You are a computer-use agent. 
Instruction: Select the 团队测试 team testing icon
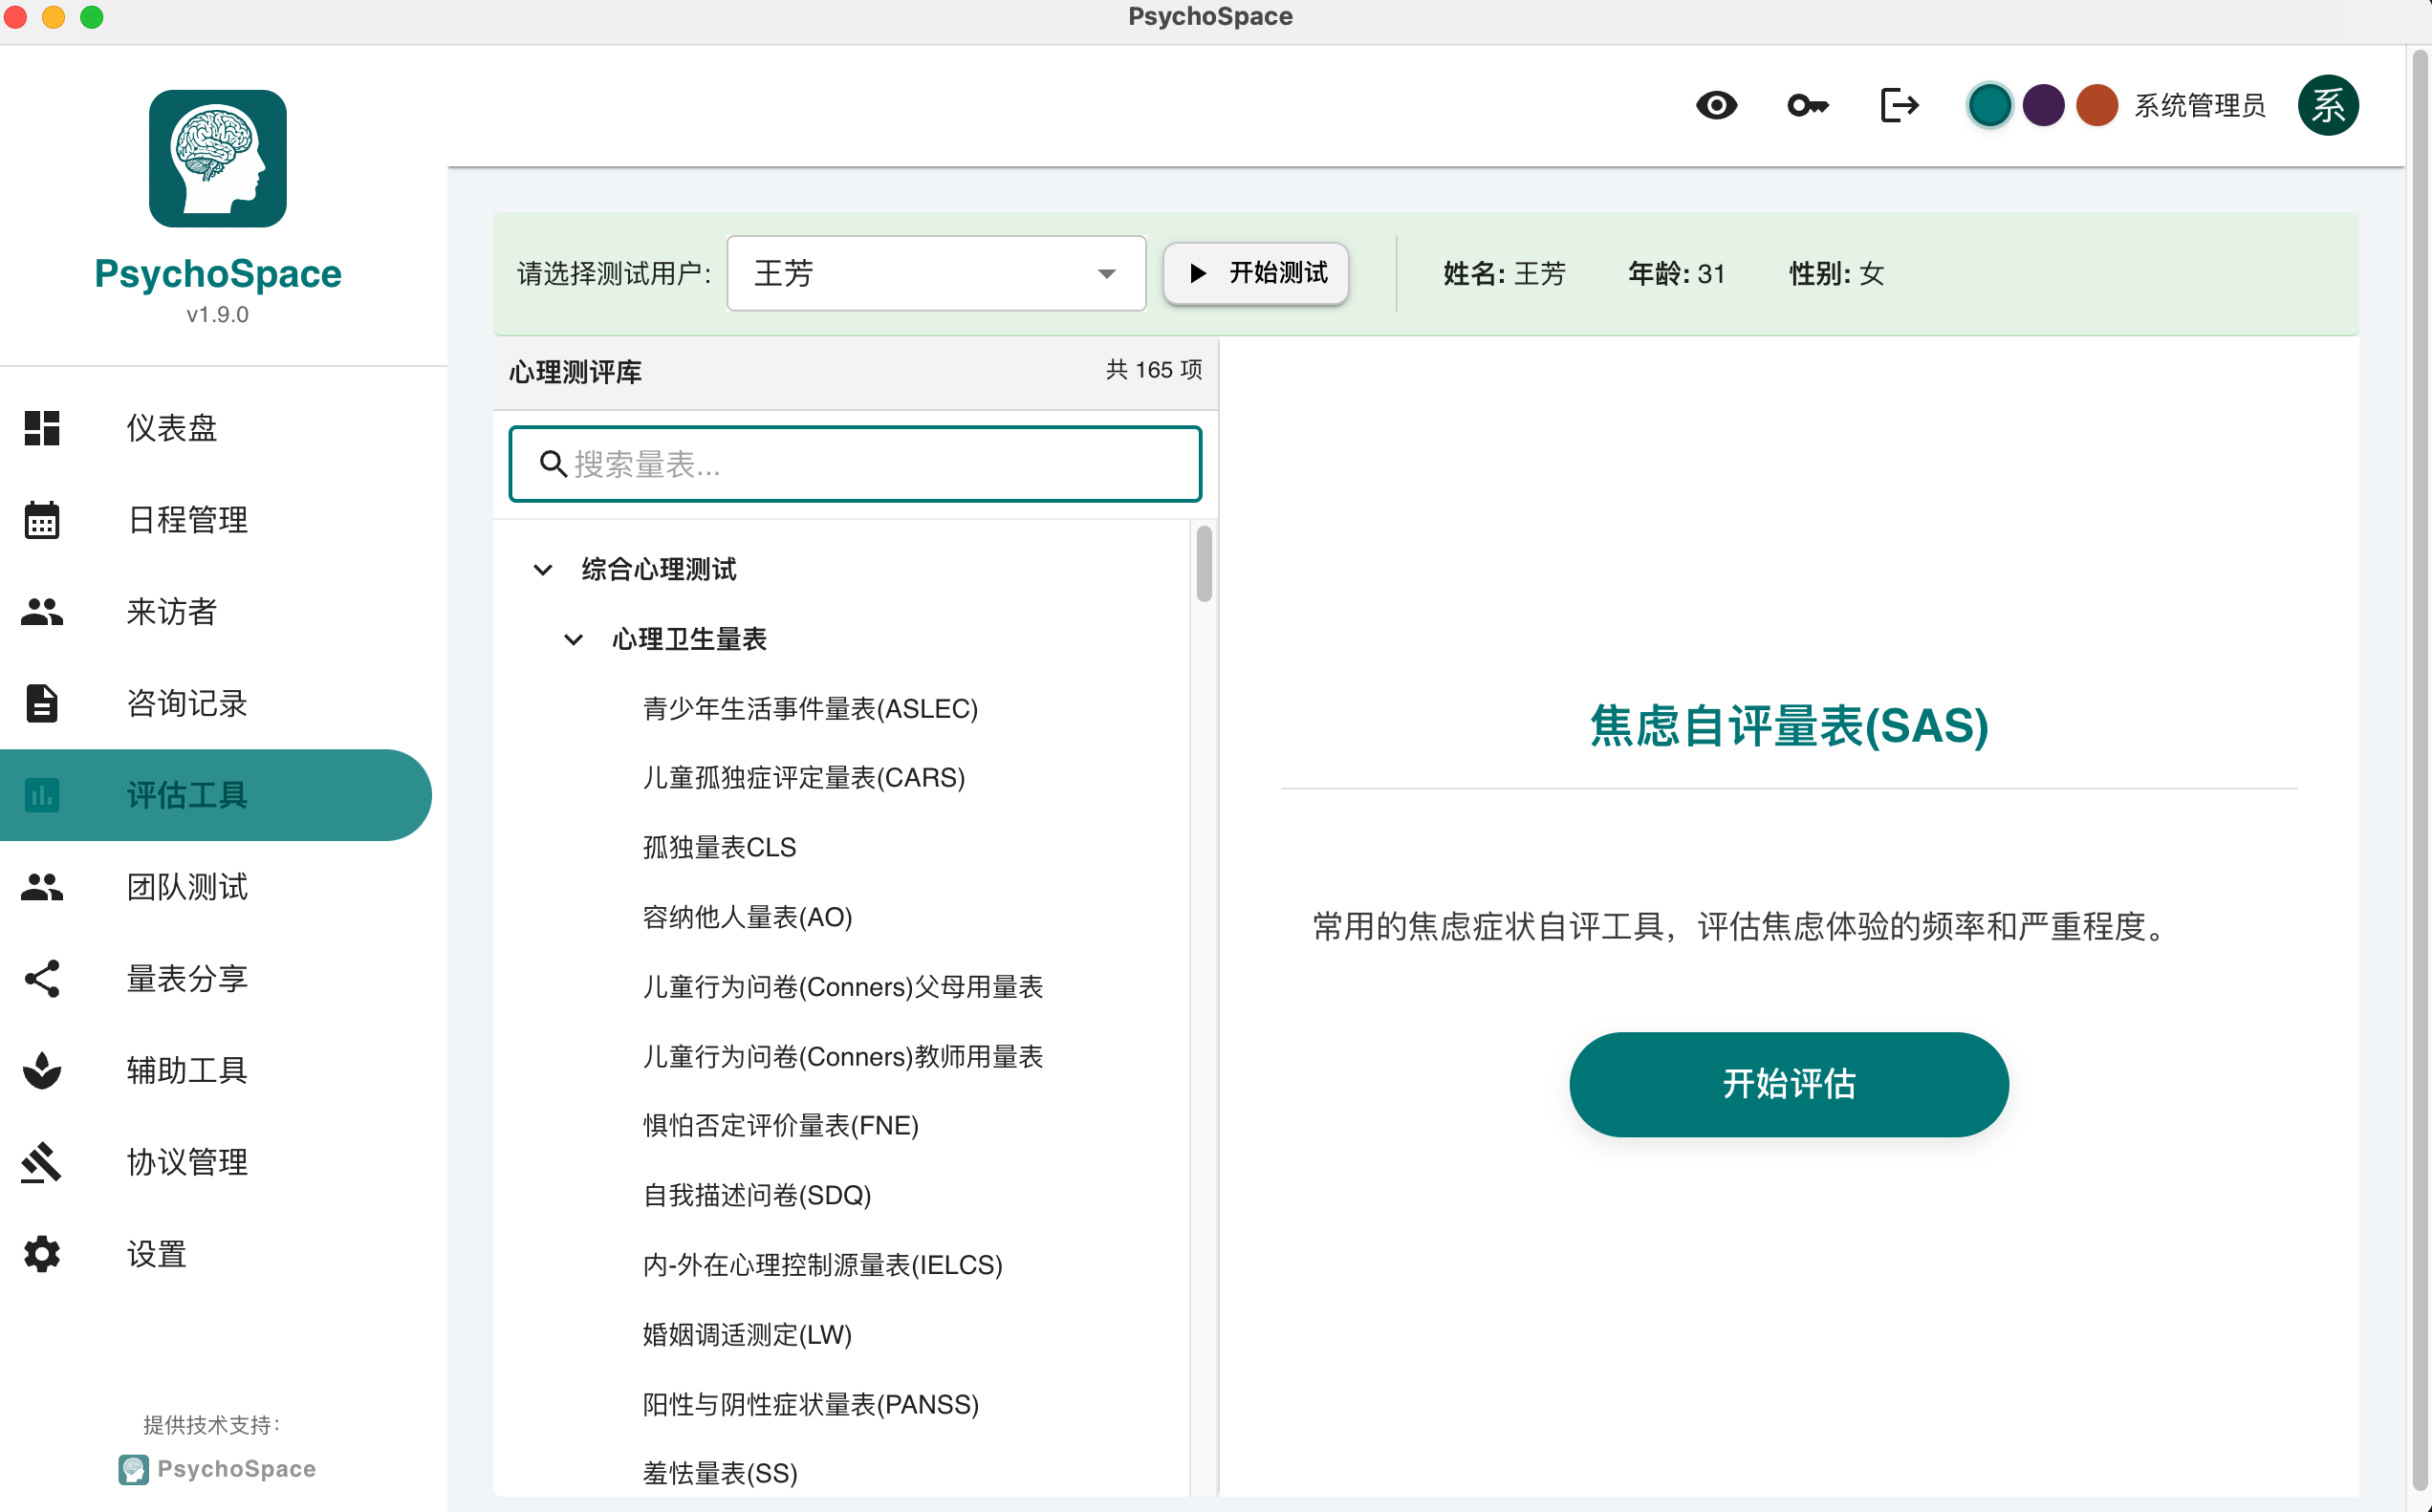[x=41, y=887]
